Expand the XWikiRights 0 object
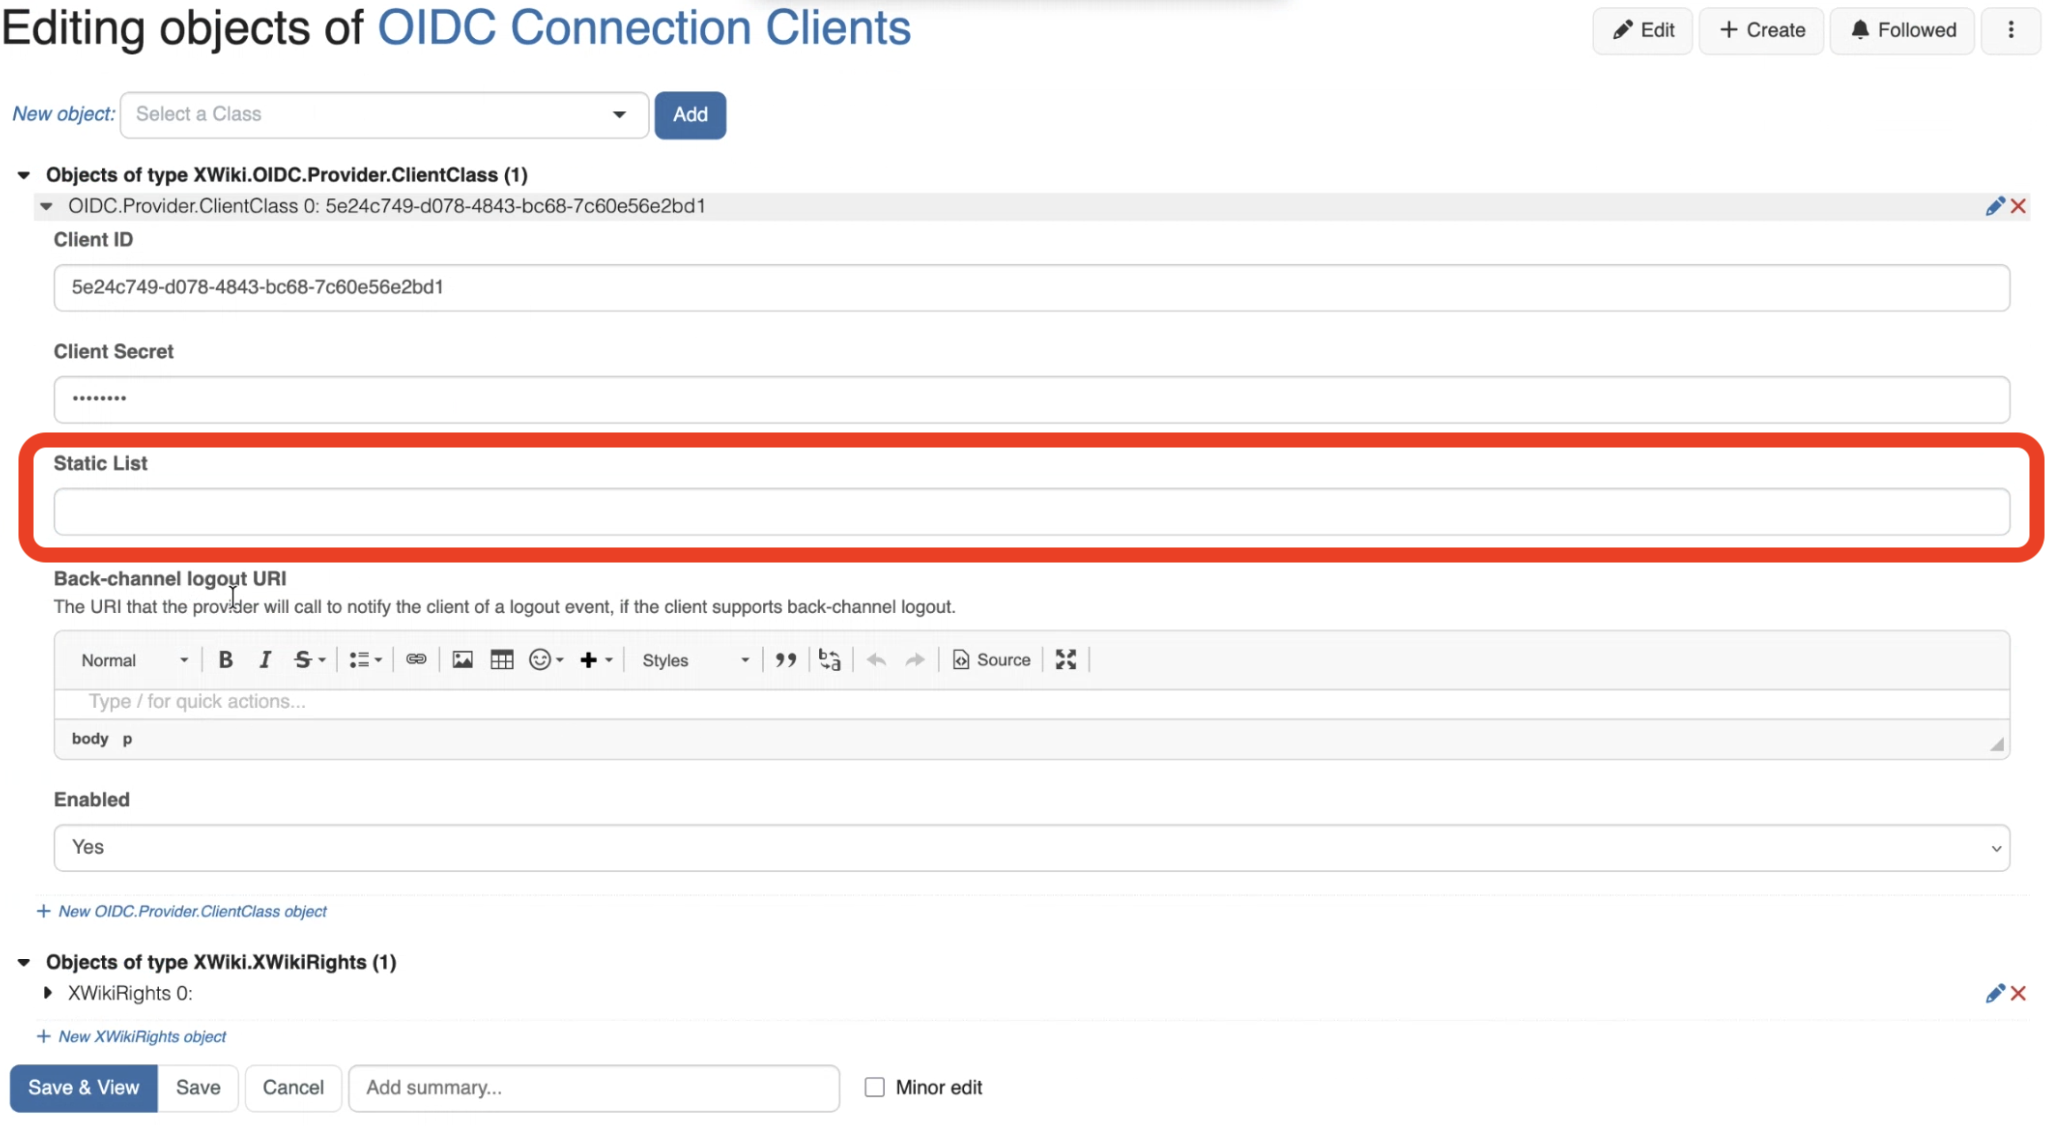This screenshot has height=1126, width=2058. pyautogui.click(x=47, y=993)
